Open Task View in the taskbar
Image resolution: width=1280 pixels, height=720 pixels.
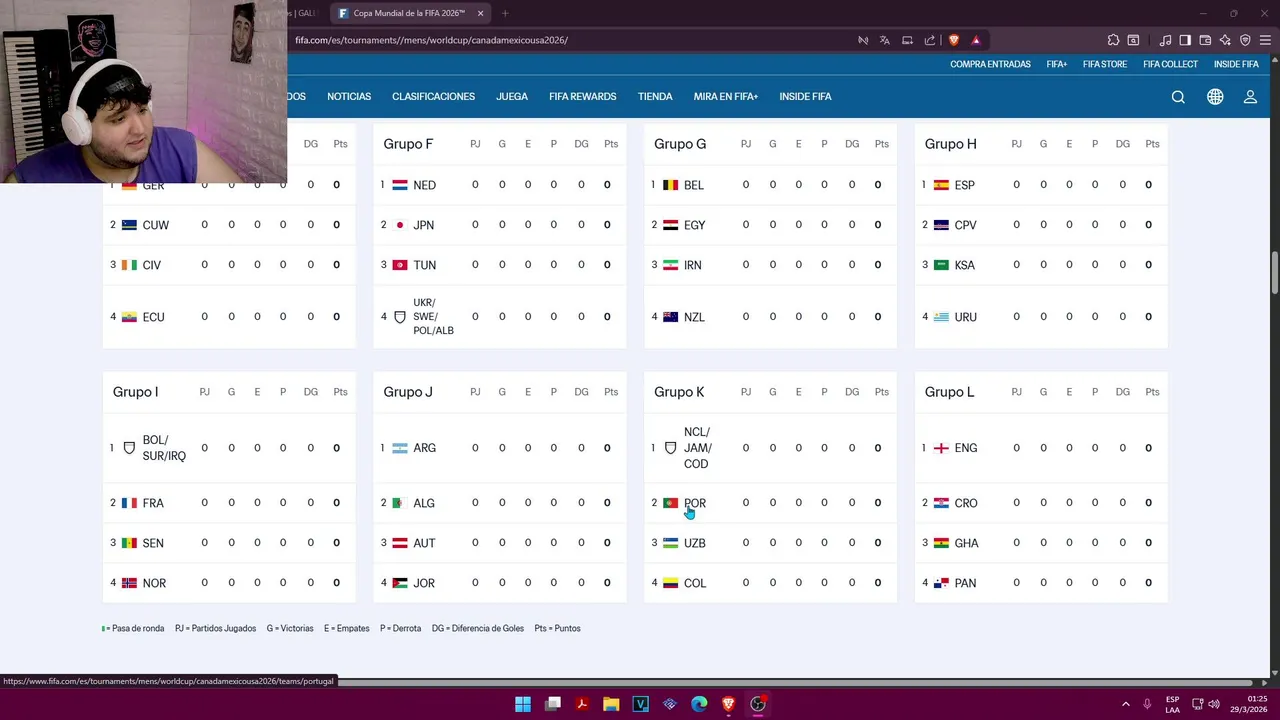pyautogui.click(x=553, y=704)
